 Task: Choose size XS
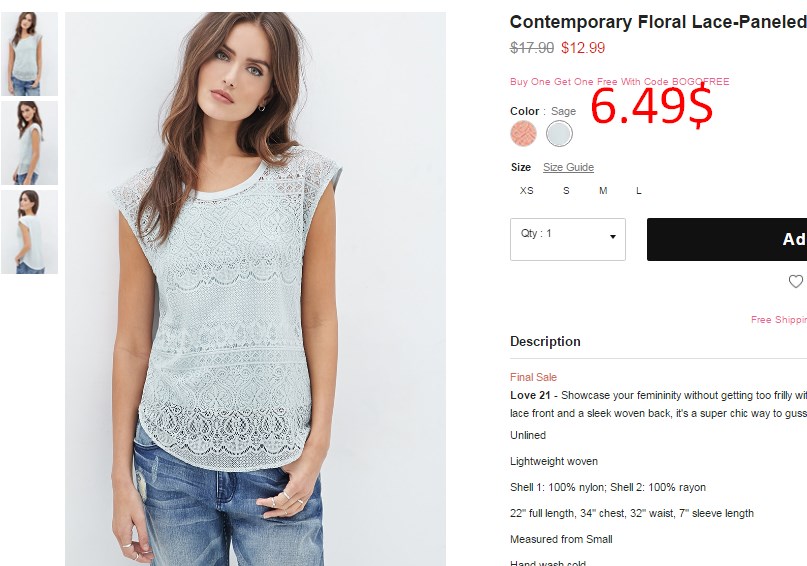pos(527,191)
